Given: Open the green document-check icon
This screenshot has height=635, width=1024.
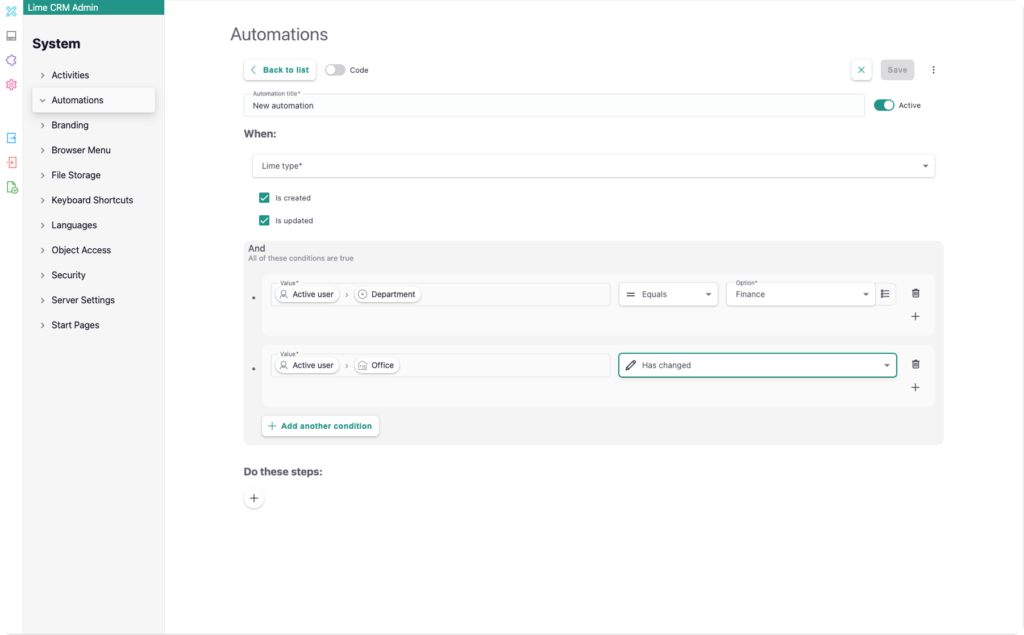Looking at the screenshot, I should click(x=11, y=187).
